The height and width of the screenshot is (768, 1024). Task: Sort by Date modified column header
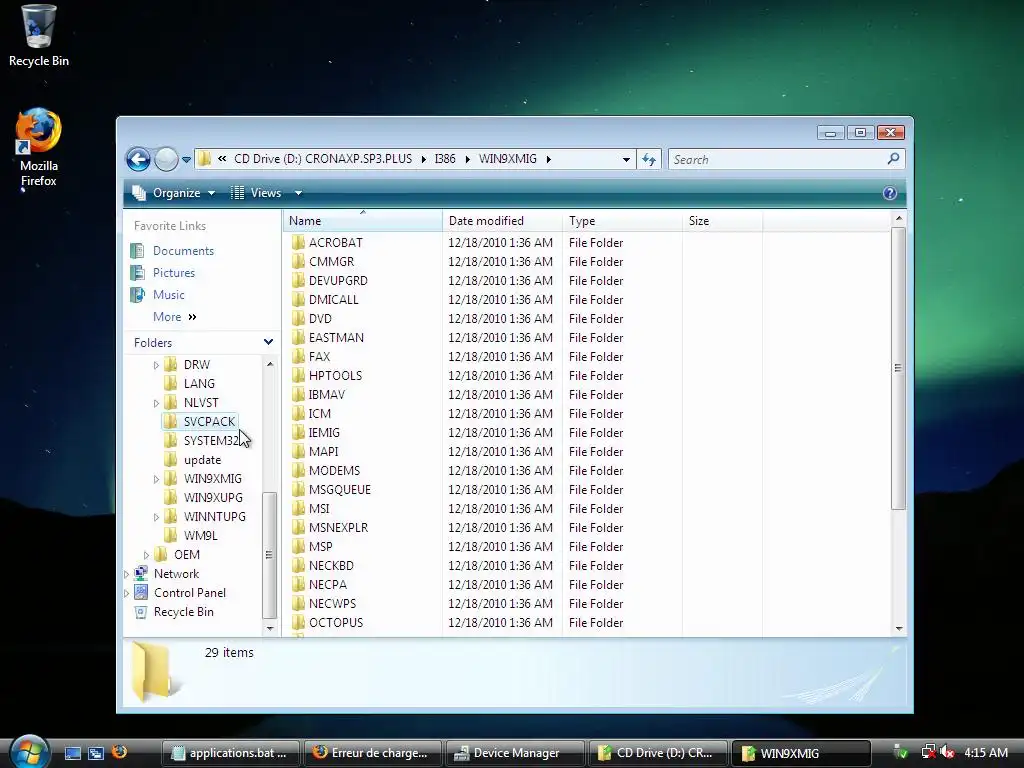click(x=502, y=221)
